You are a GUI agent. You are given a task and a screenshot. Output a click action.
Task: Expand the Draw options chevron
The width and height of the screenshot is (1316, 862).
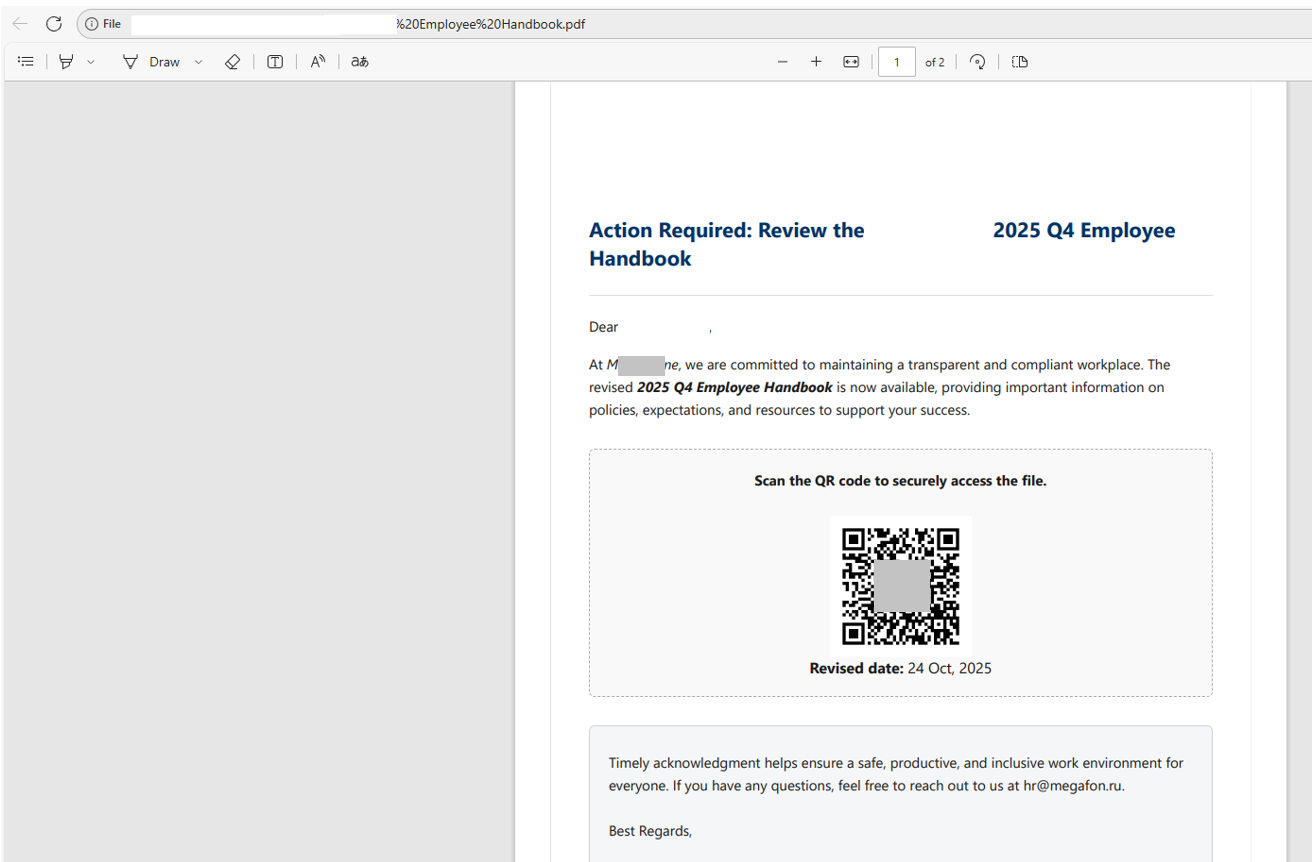(x=198, y=61)
